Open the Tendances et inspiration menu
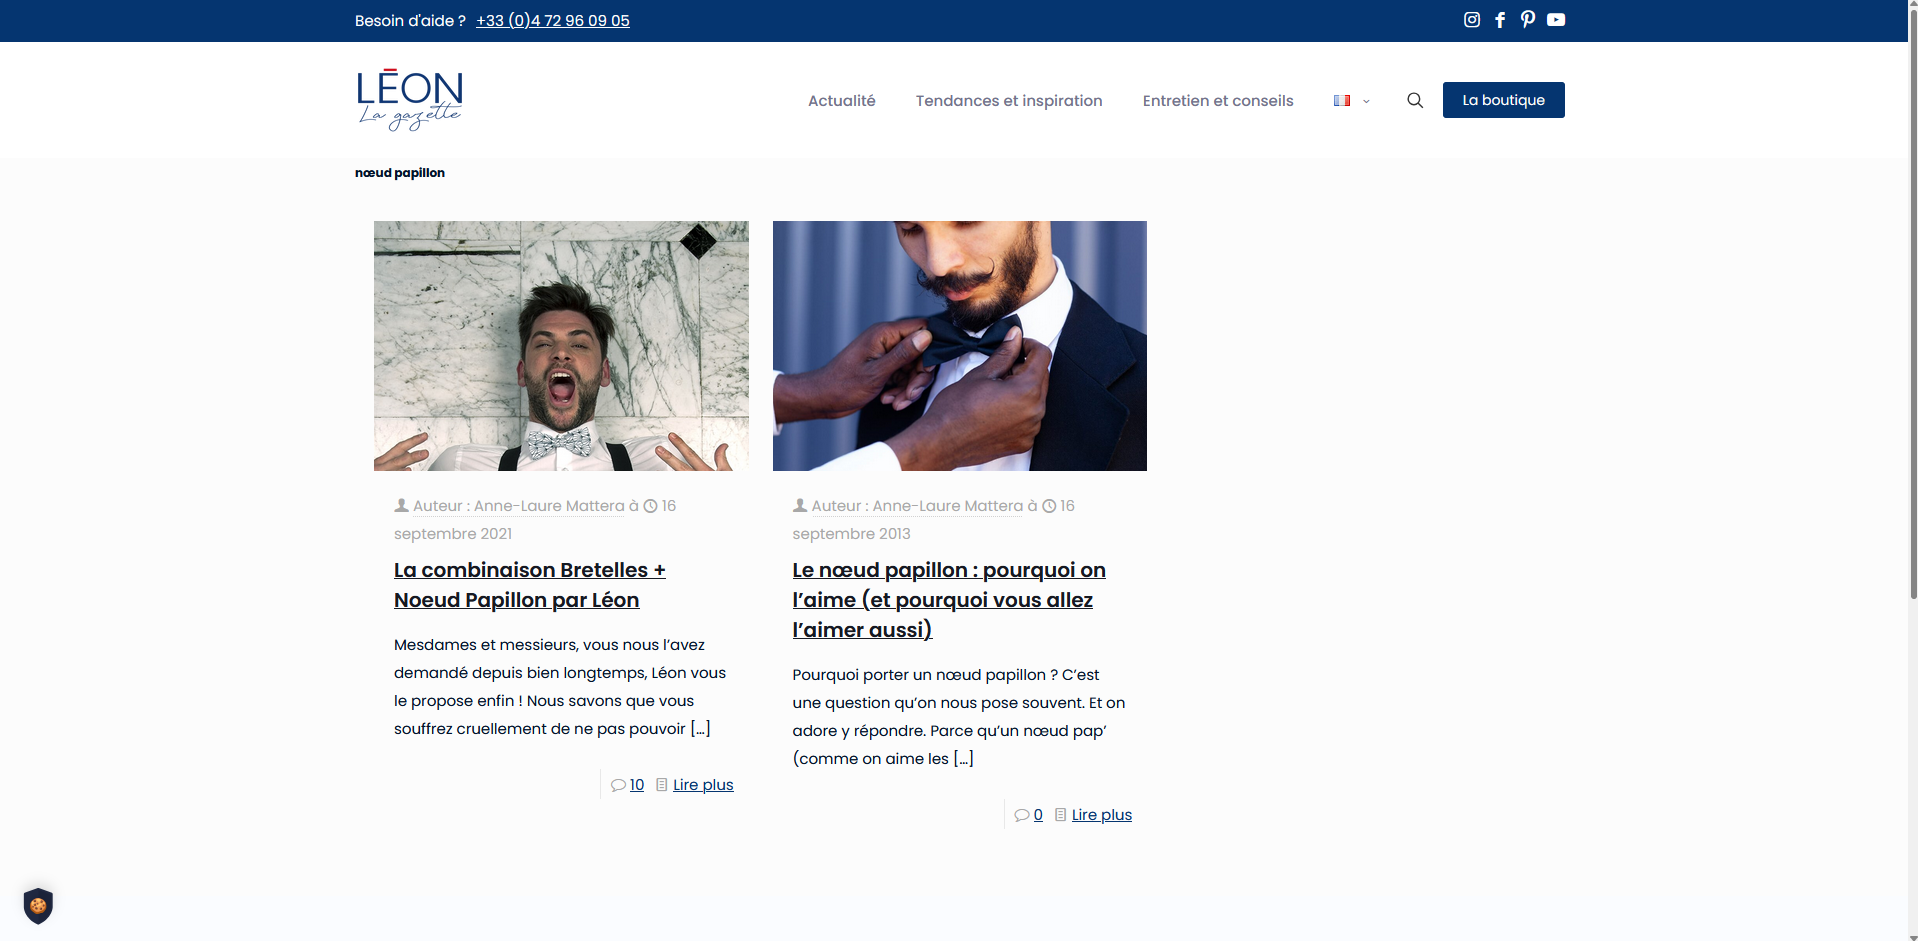This screenshot has height=941, width=1918. coord(1009,101)
